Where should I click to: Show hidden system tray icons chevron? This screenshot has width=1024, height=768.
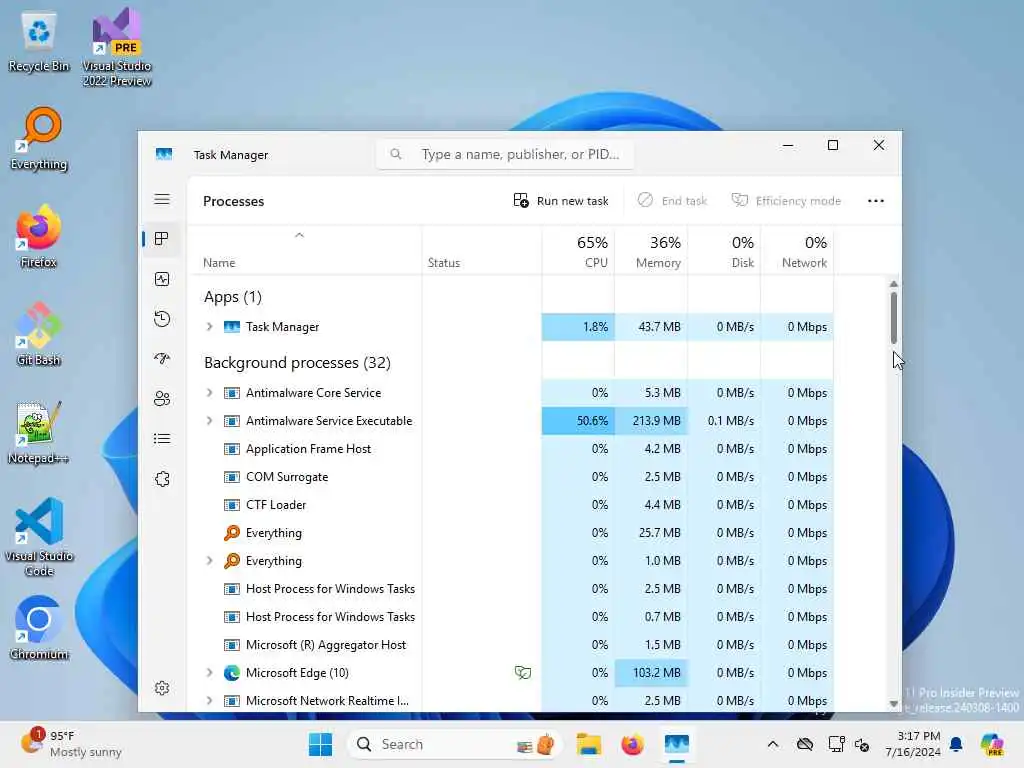[773, 744]
